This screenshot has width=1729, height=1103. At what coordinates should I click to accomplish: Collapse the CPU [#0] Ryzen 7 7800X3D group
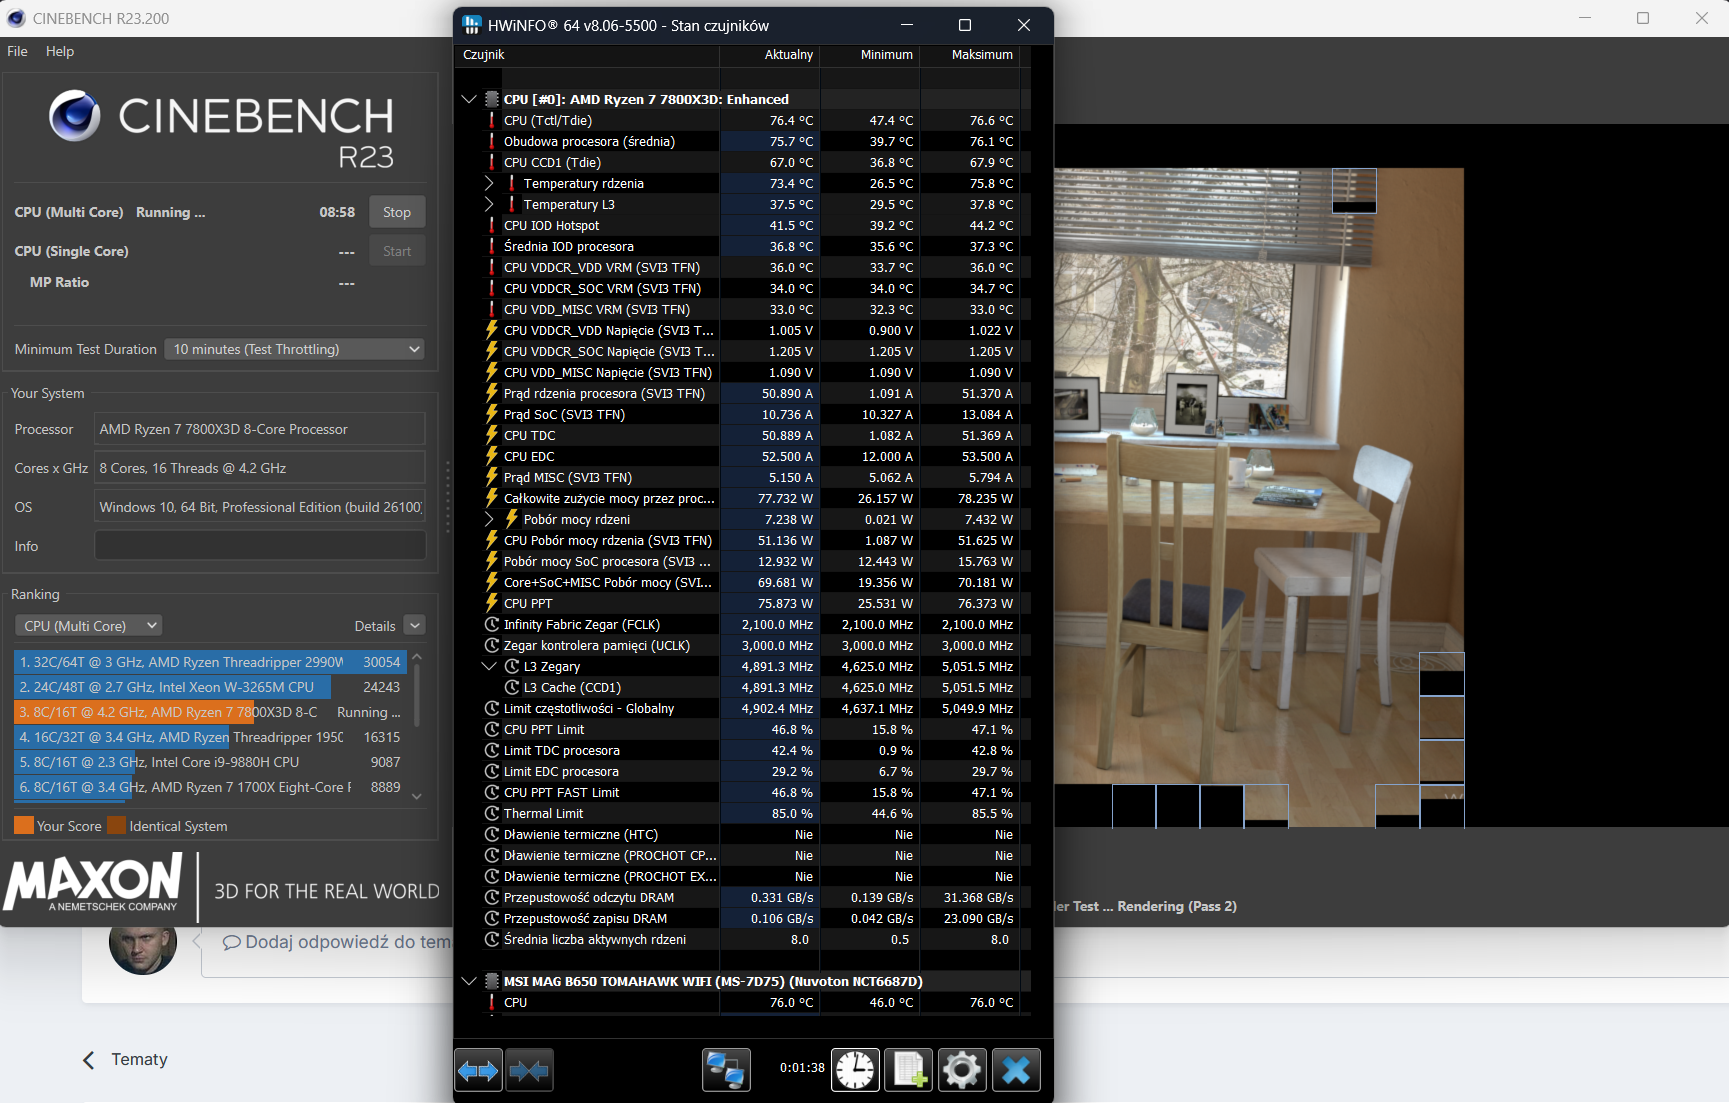pos(469,99)
